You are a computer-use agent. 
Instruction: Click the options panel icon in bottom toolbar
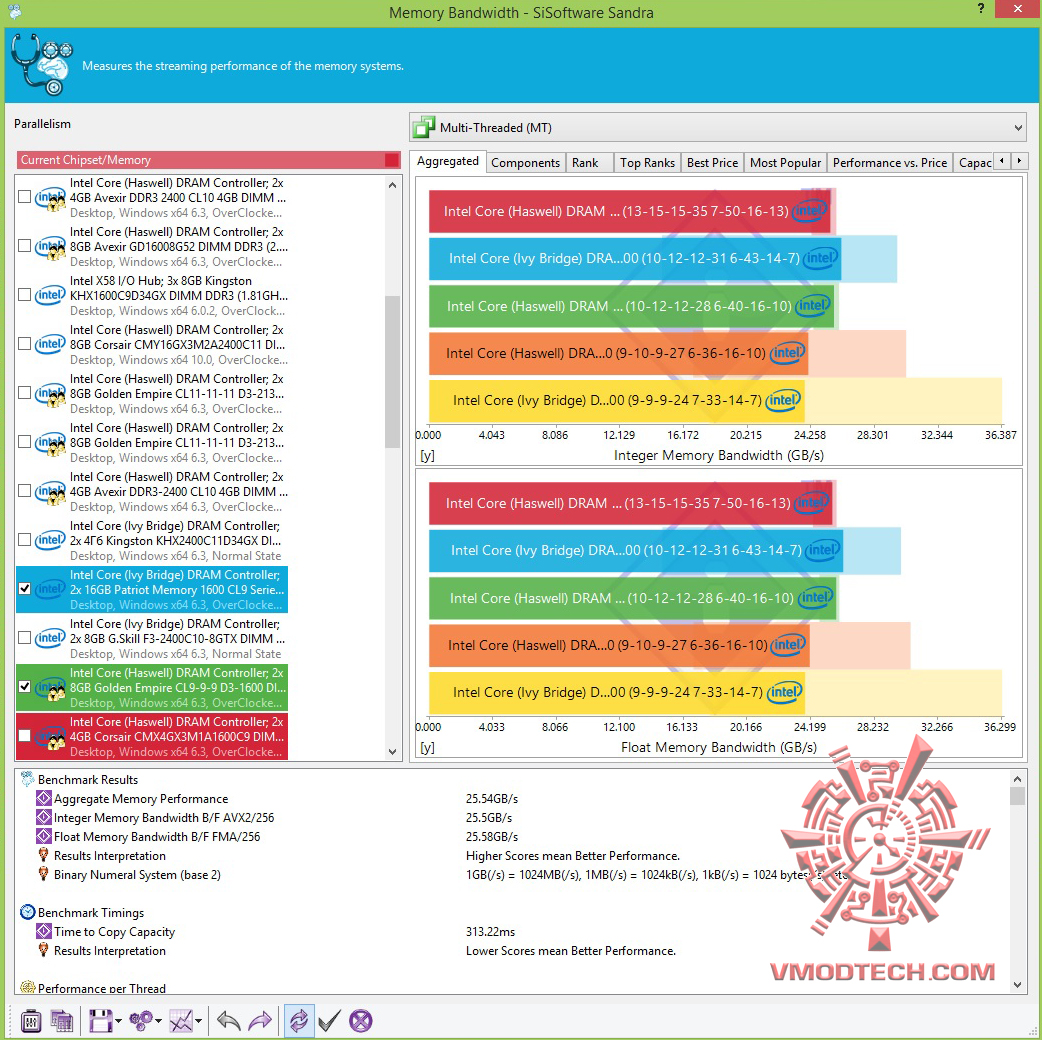(31, 1021)
